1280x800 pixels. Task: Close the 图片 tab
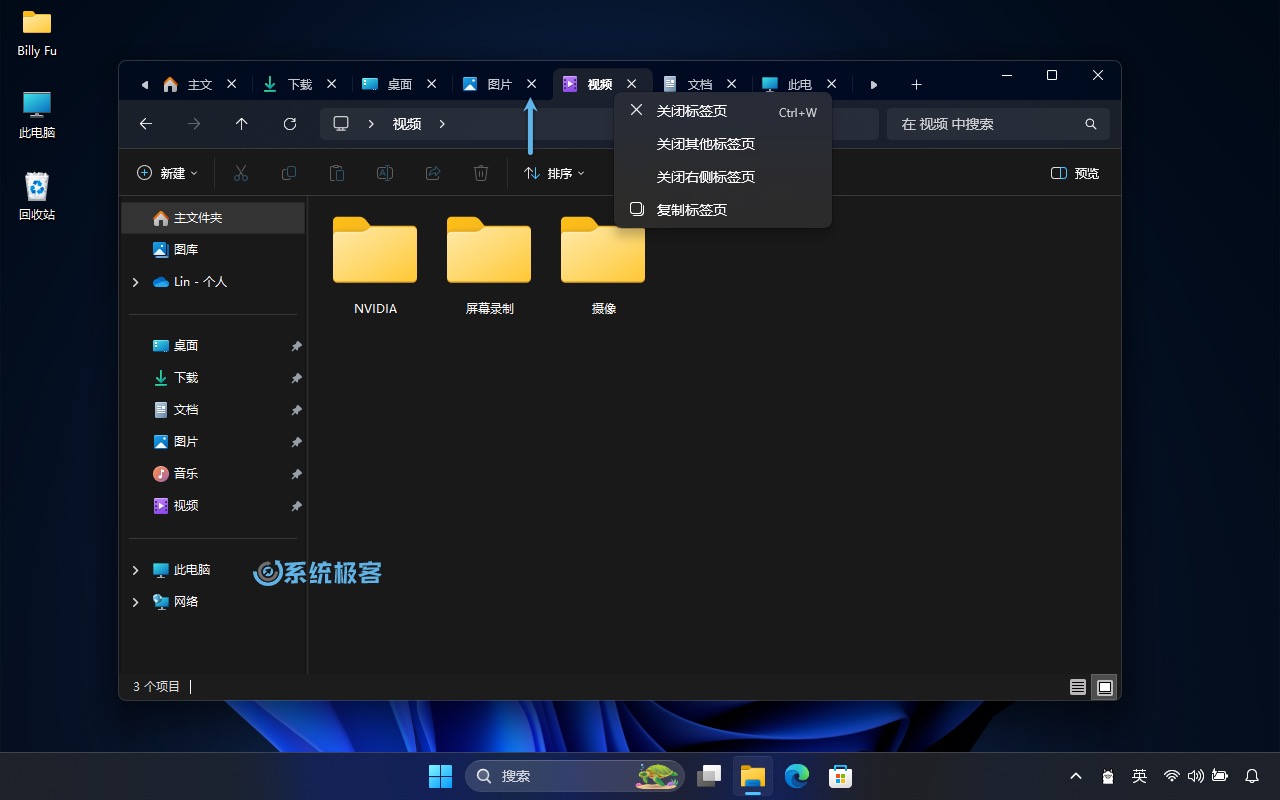(x=532, y=84)
